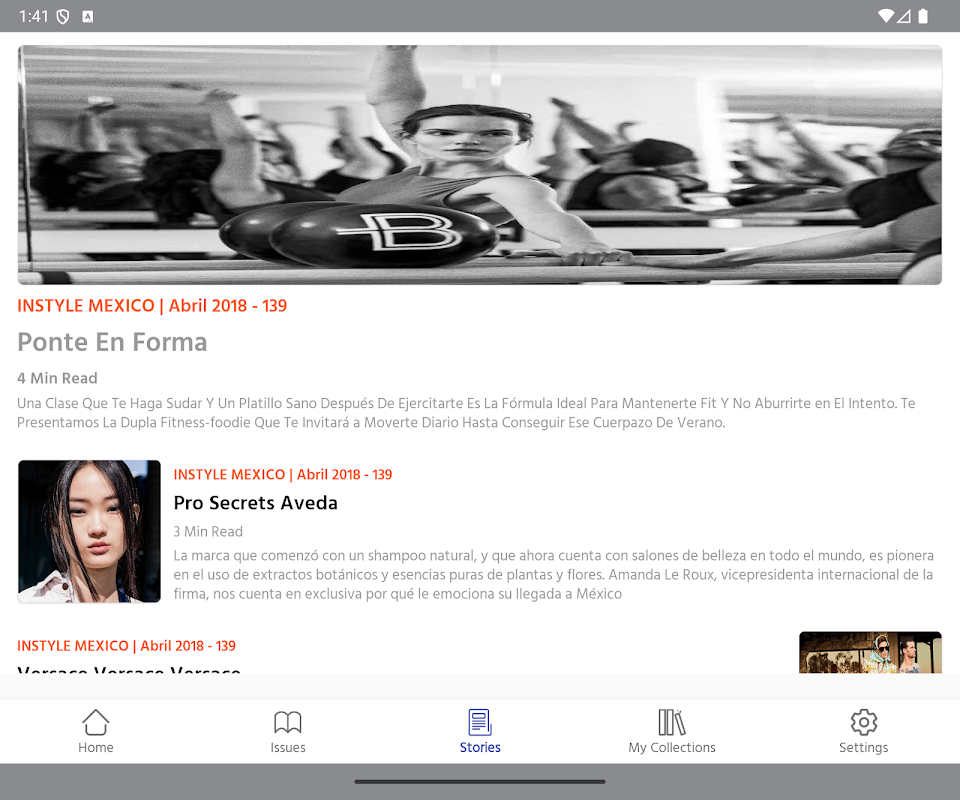Tap the '4 Min Read' label
This screenshot has width=960, height=800.
click(57, 378)
